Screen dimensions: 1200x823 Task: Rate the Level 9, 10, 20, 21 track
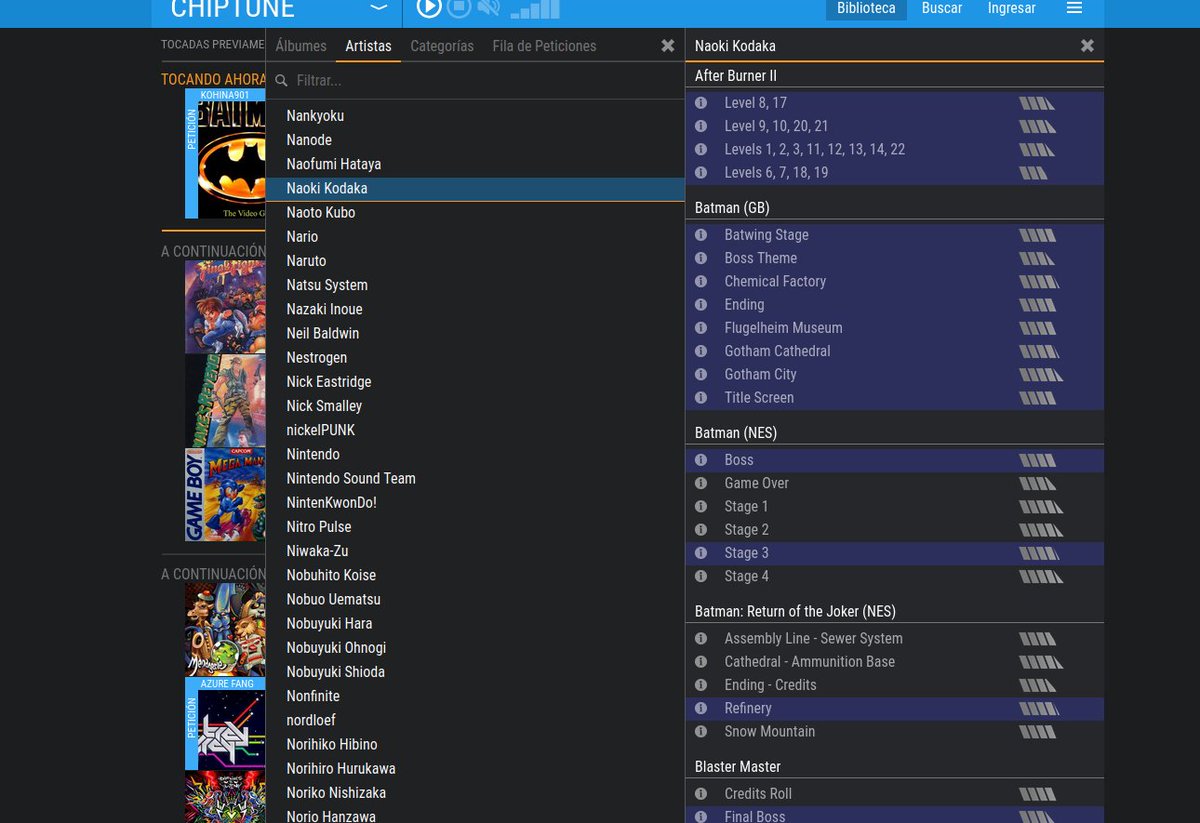(1038, 126)
